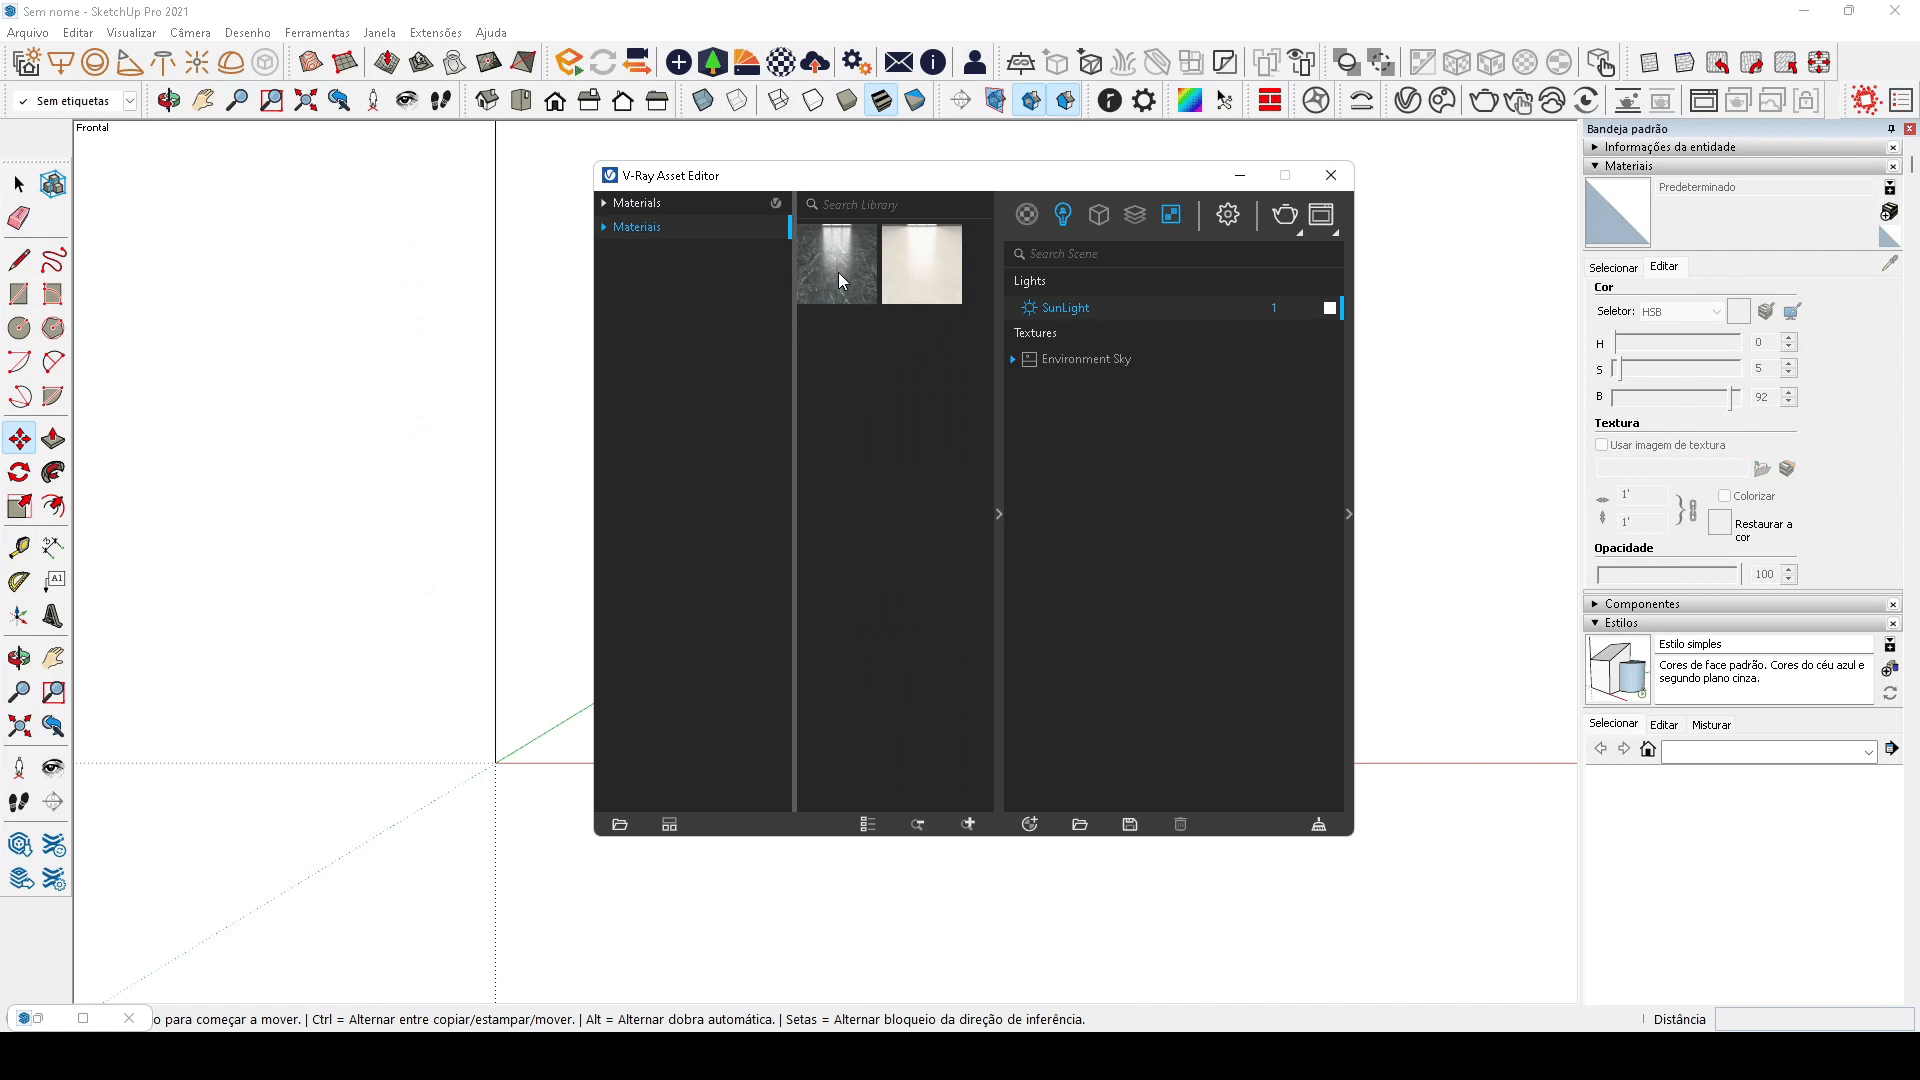Viewport: 1920px width, 1080px height.
Task: Select the SunLight entry in Lights list
Action: pos(1065,308)
